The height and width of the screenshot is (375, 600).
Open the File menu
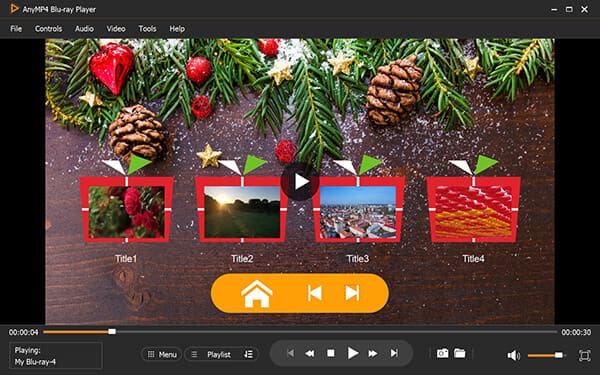point(16,29)
